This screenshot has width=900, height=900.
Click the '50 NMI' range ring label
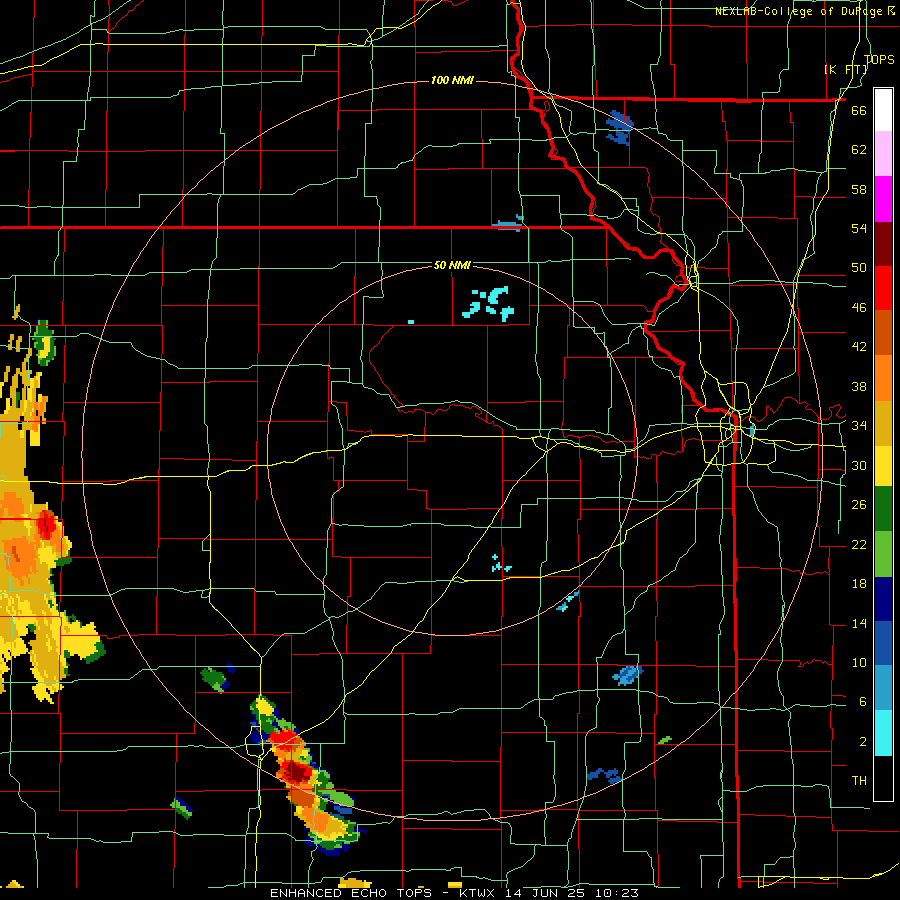(x=452, y=265)
